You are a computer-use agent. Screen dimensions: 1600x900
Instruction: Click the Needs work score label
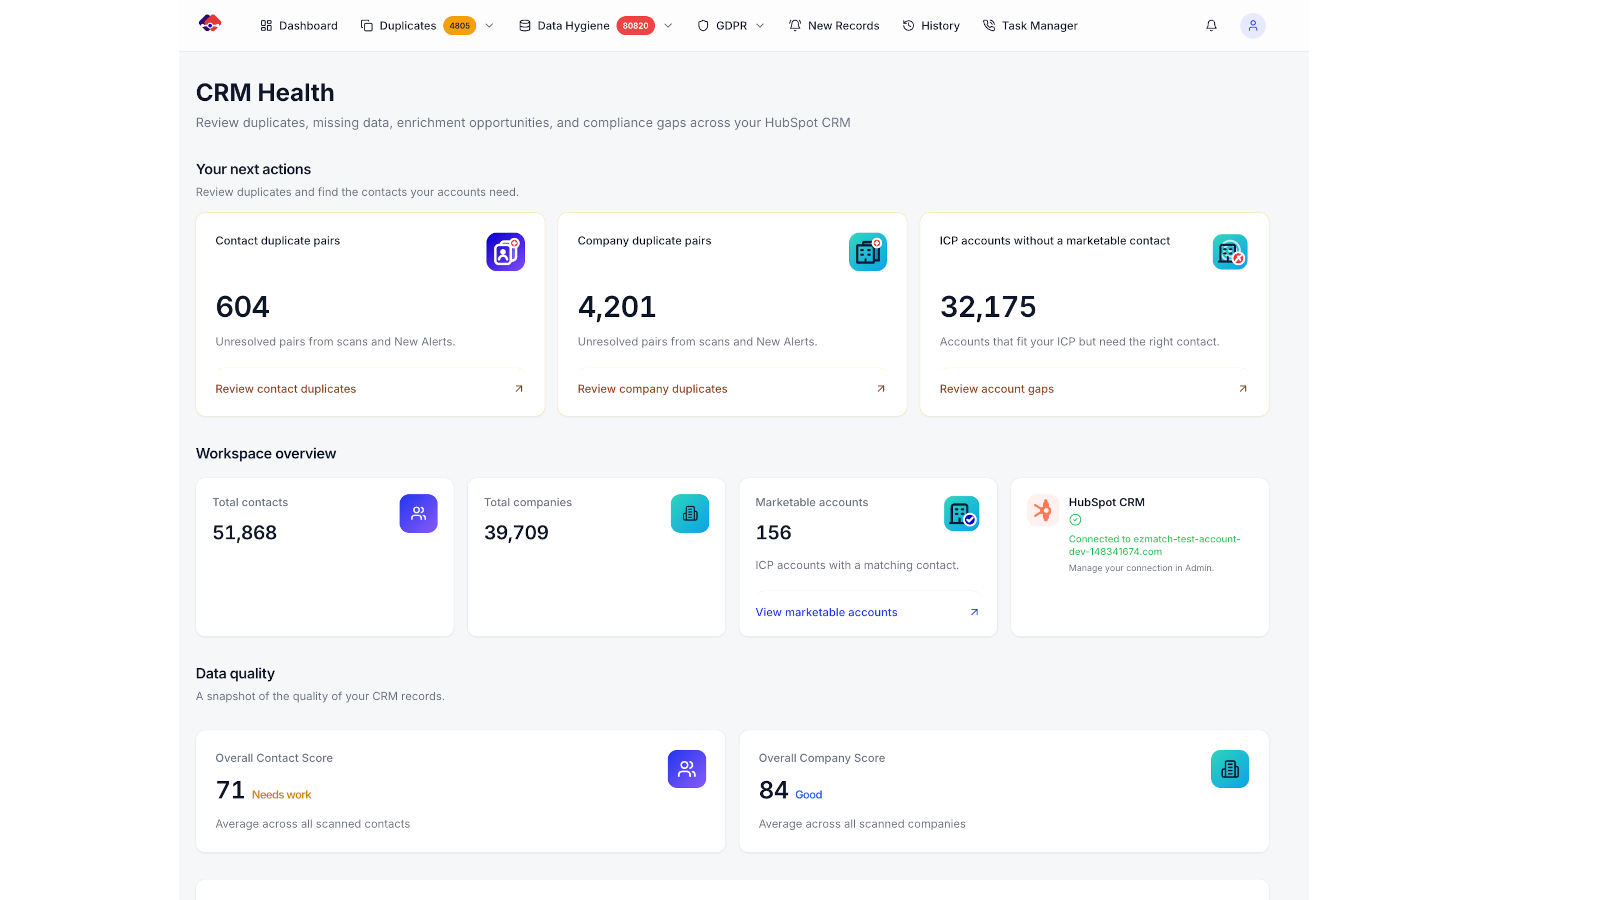(282, 795)
